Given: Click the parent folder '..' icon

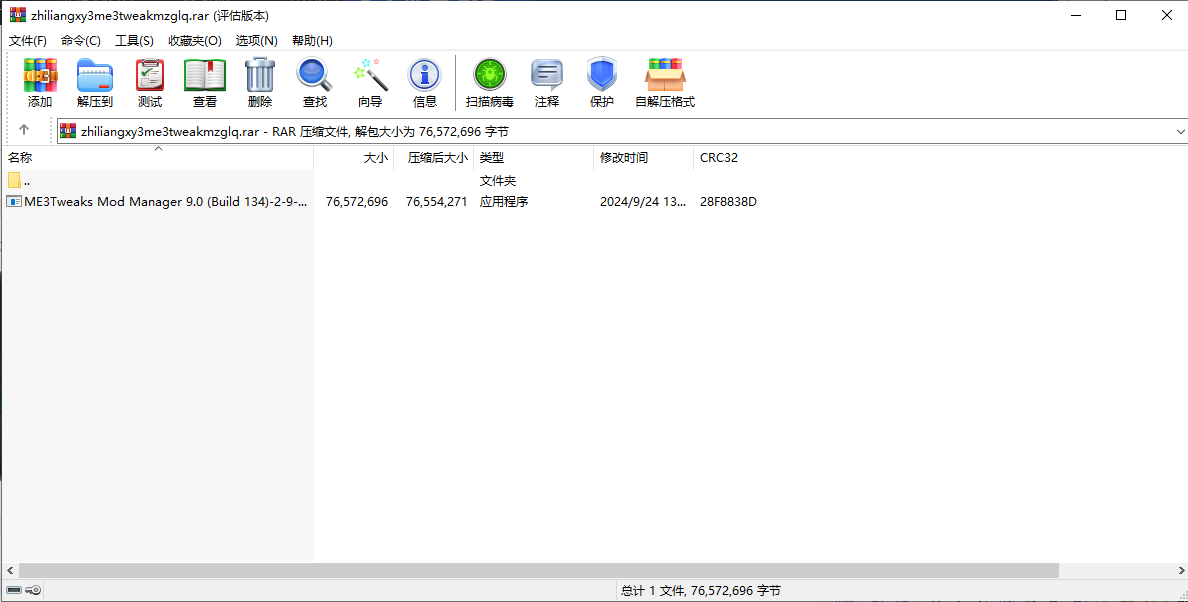Looking at the screenshot, I should tap(14, 181).
